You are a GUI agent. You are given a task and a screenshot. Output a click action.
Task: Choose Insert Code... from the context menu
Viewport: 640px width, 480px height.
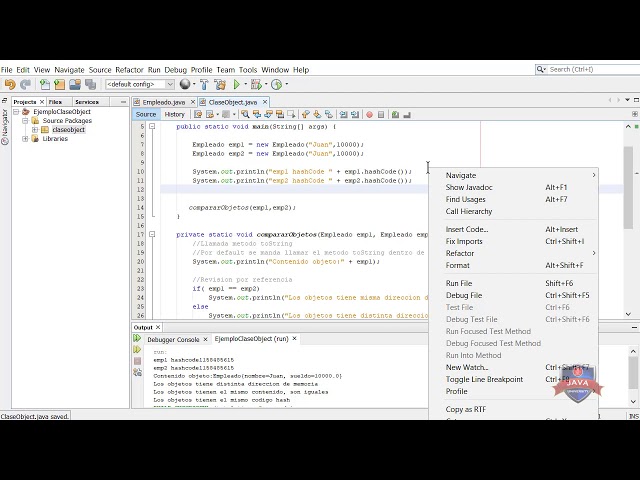pos(513,229)
